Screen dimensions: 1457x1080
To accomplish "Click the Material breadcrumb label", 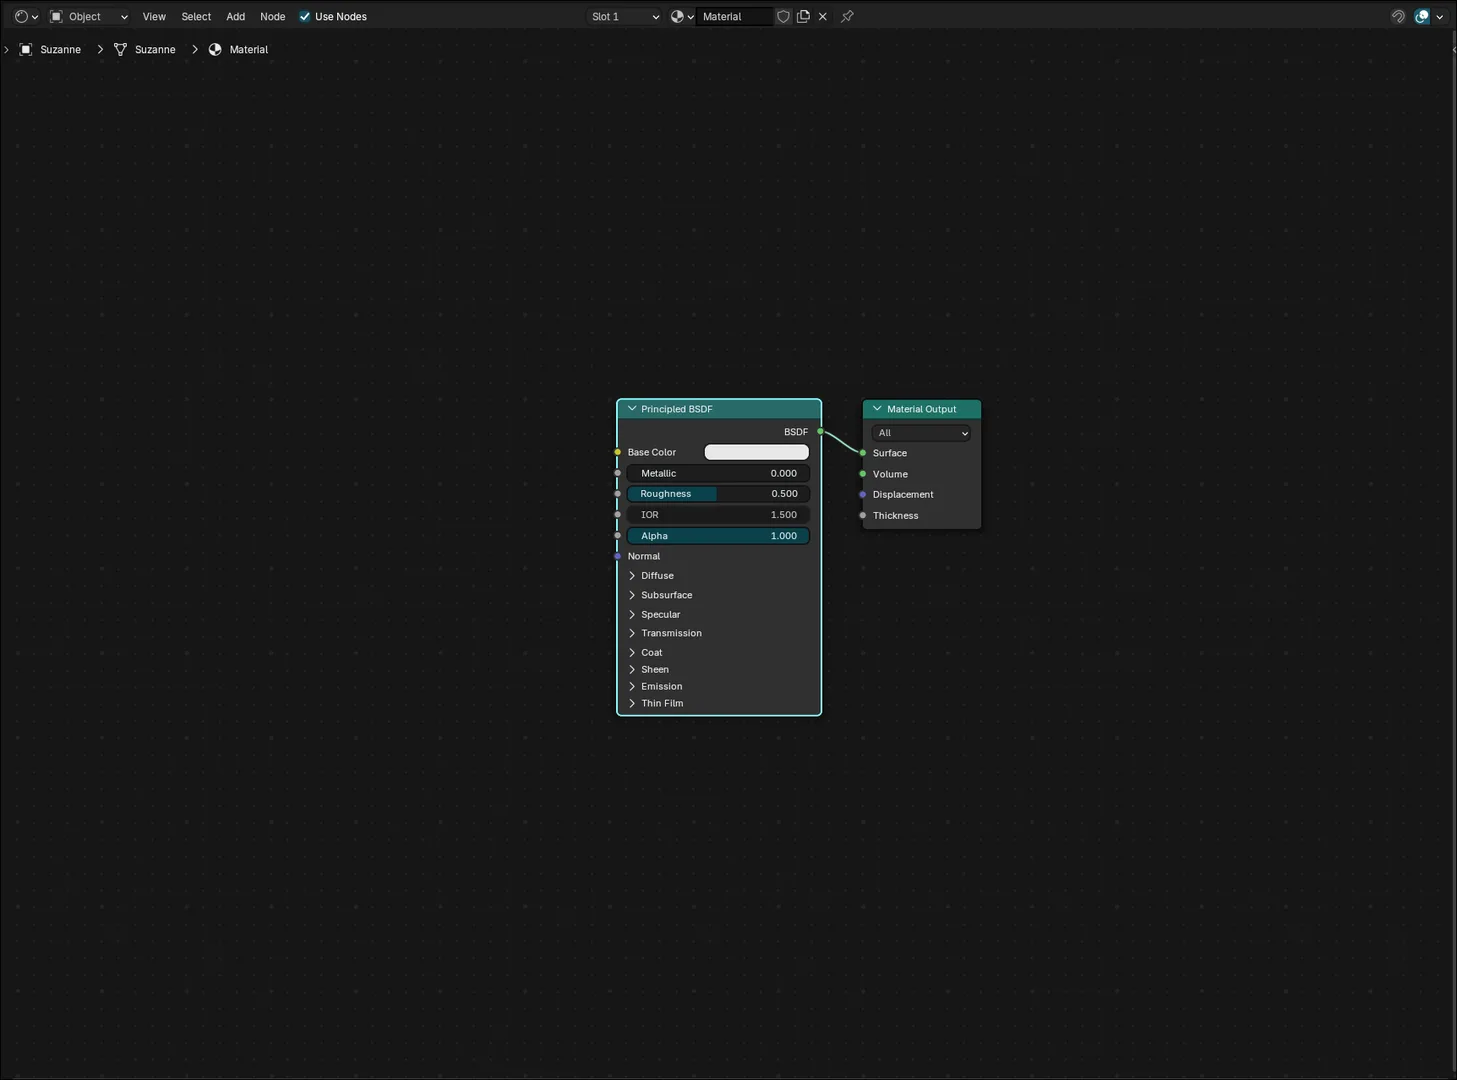I will pyautogui.click(x=249, y=49).
